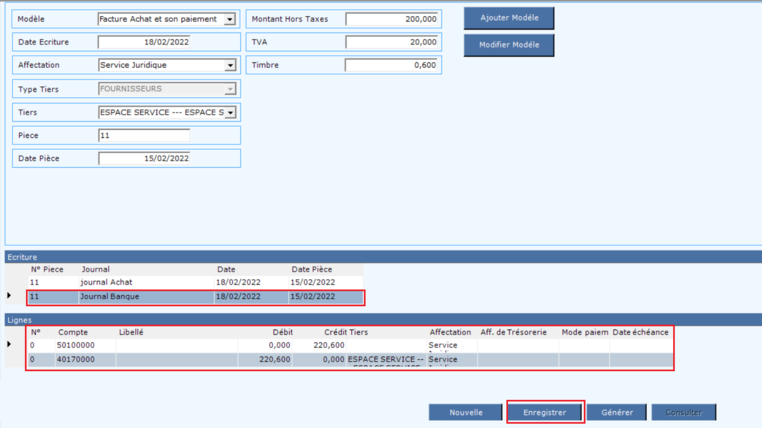Click the Piece number input field
This screenshot has width=762, height=428.
click(x=144, y=135)
